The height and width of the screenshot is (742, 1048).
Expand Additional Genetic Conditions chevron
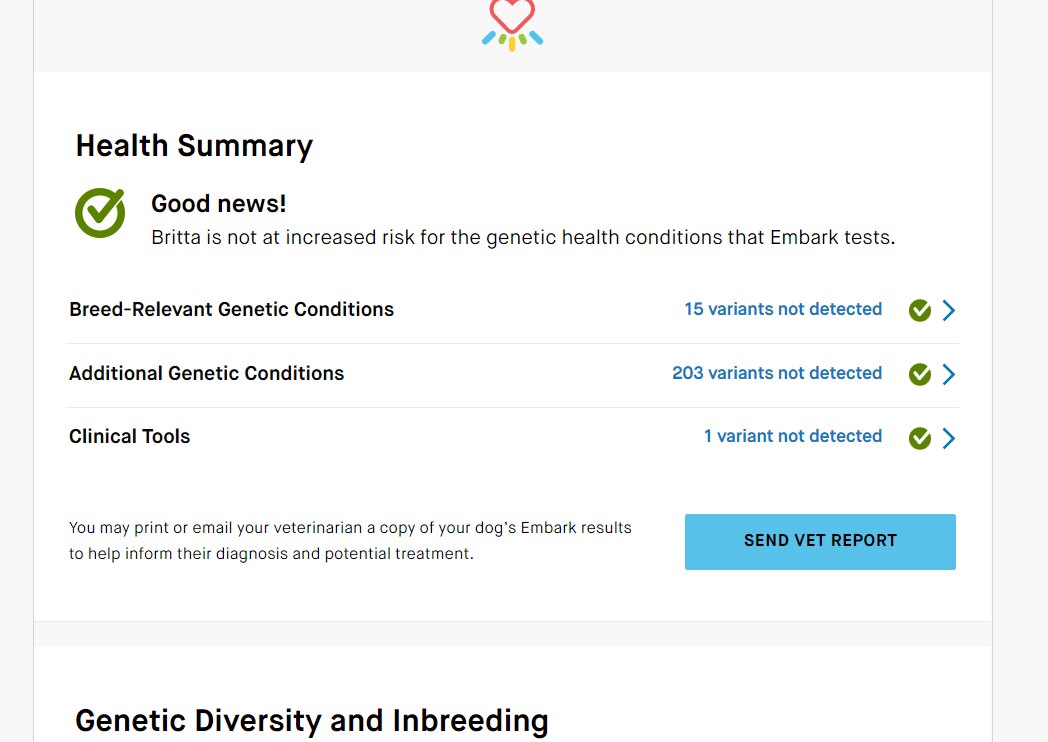coord(948,374)
